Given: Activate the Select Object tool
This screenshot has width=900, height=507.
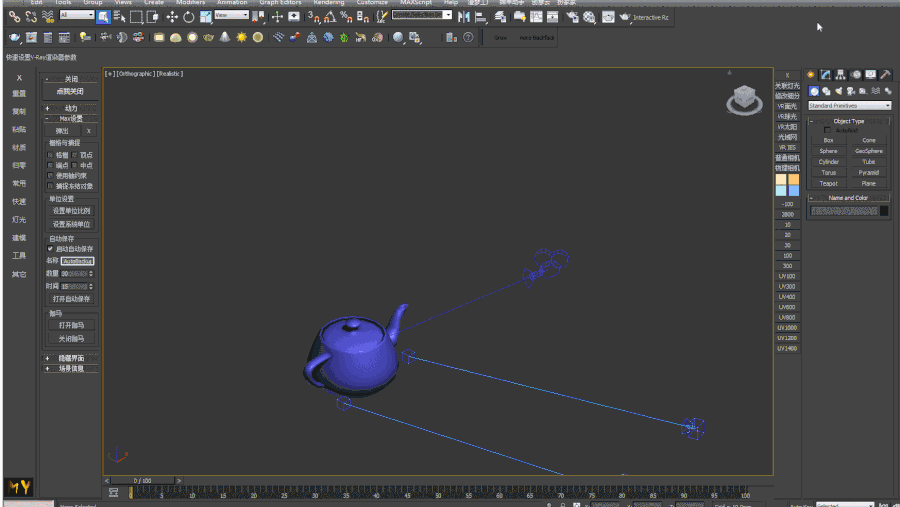Looking at the screenshot, I should tap(103, 17).
